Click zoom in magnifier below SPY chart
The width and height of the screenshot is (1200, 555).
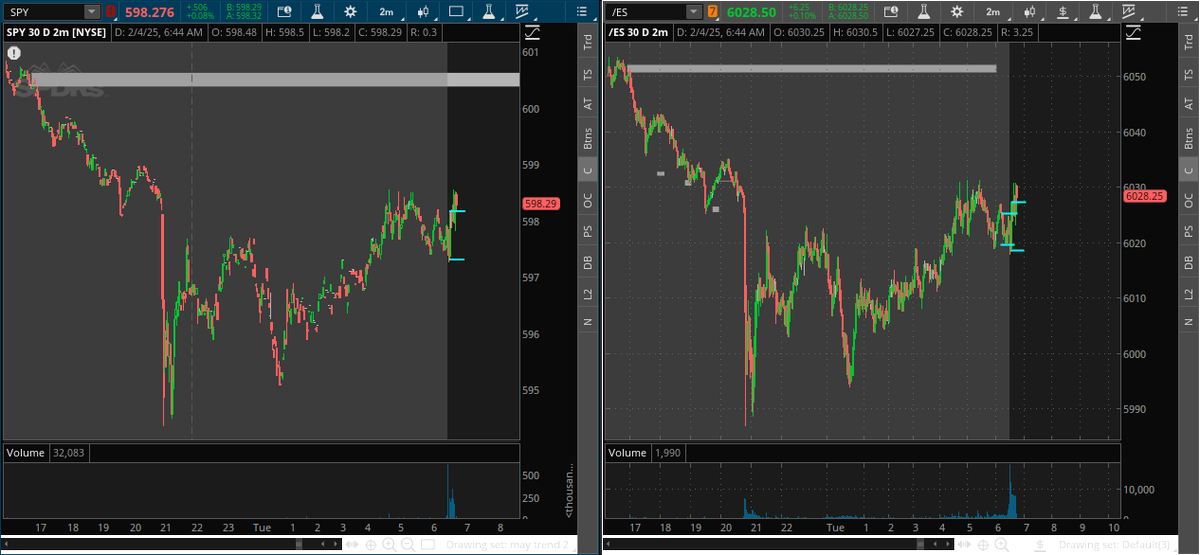click(x=388, y=545)
